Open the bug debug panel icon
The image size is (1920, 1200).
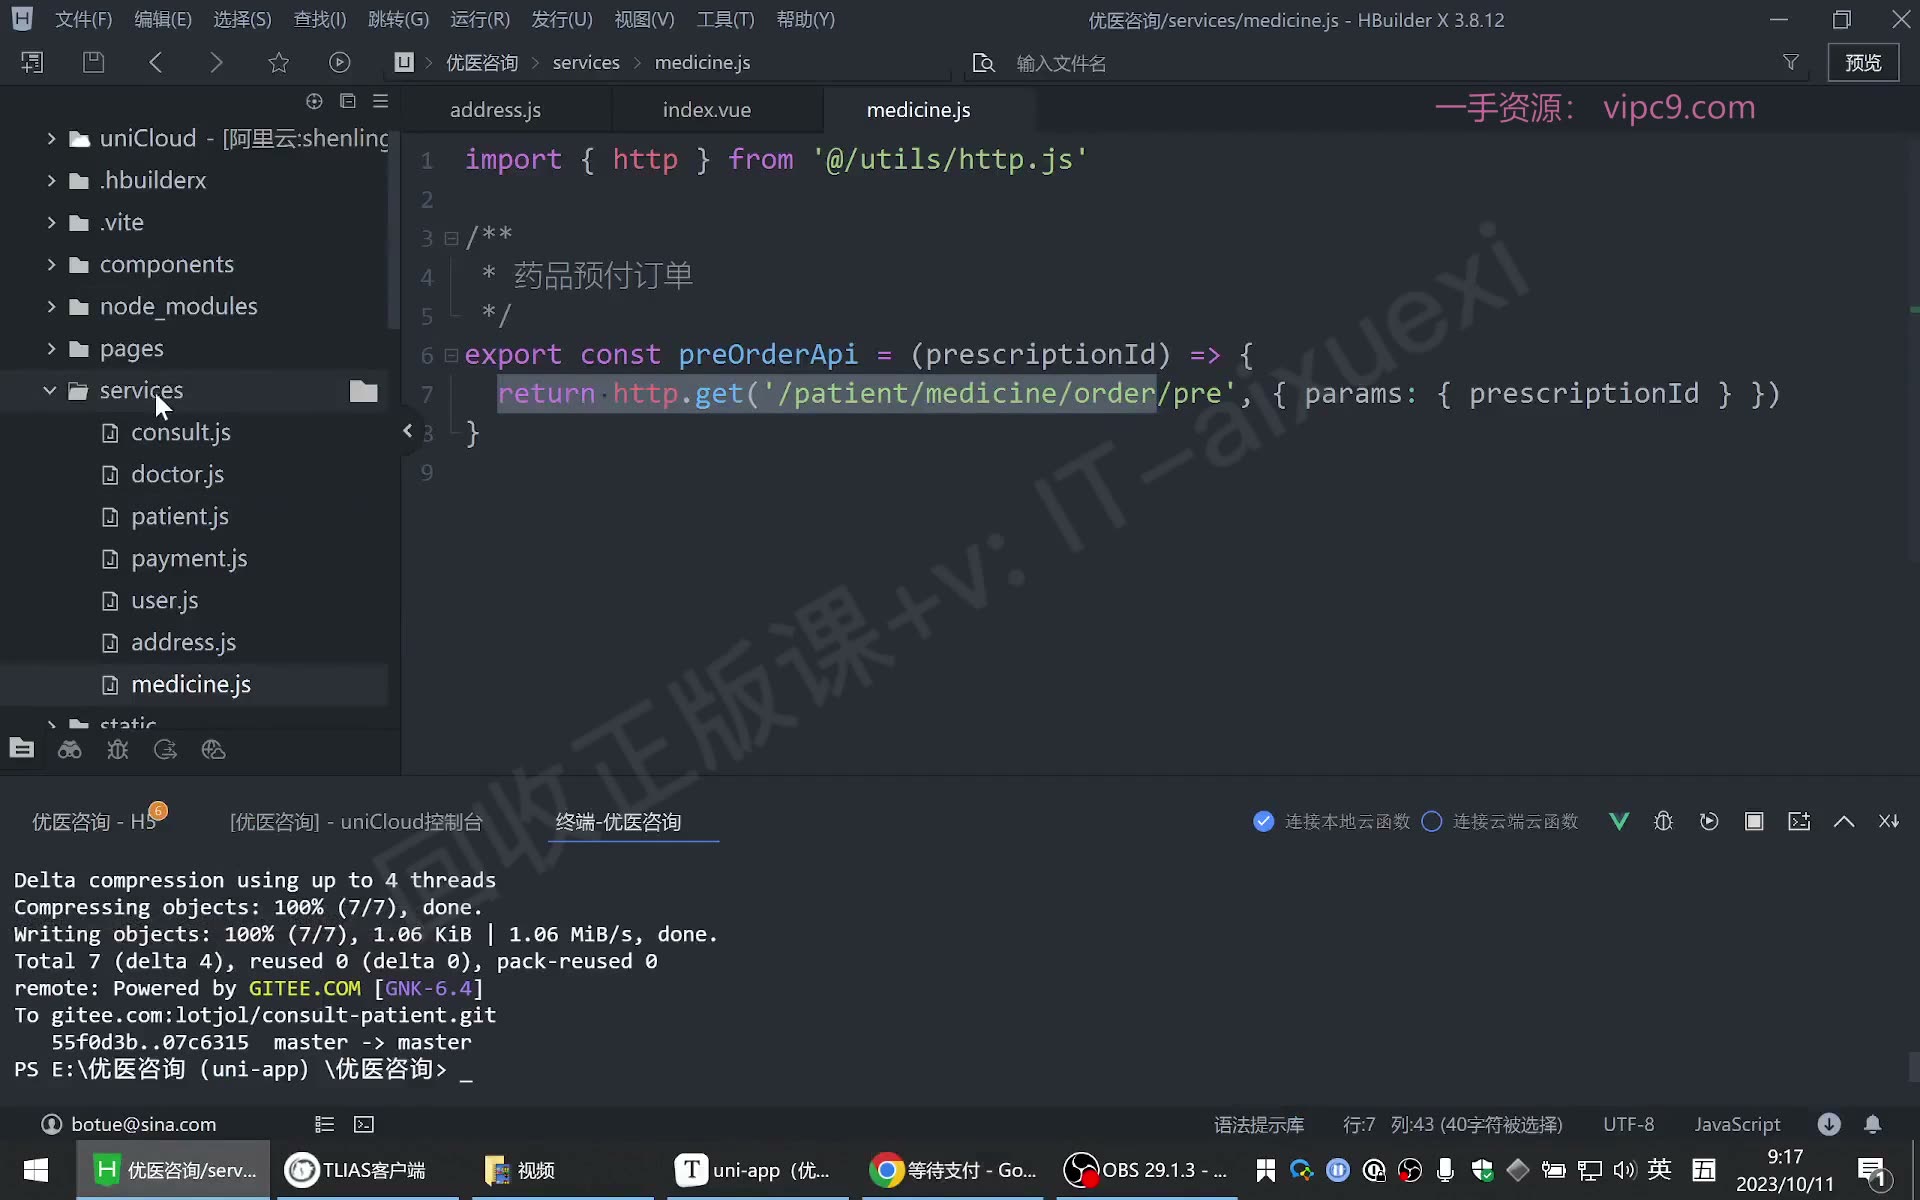coord(117,750)
